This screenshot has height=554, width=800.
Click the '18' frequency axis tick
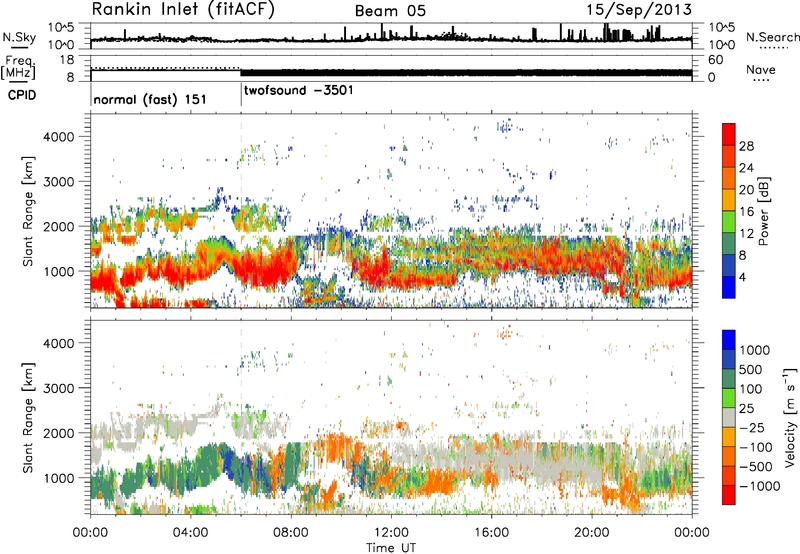coord(67,60)
